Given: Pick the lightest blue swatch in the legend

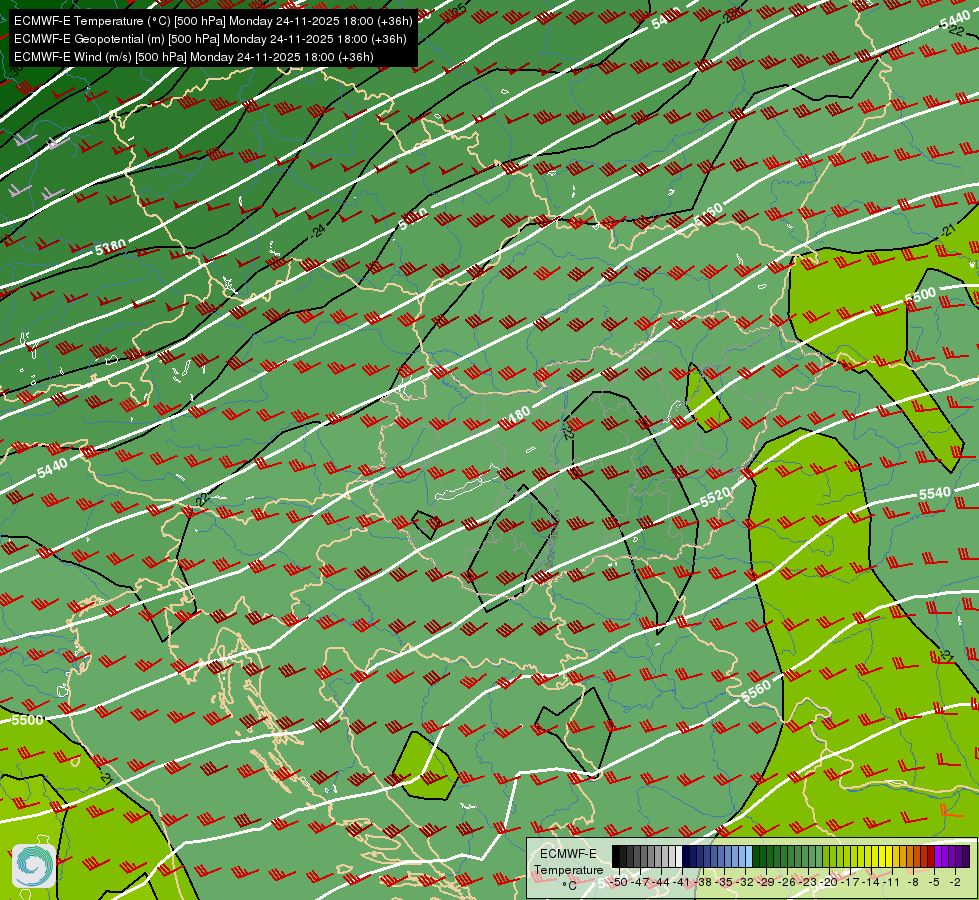Looking at the screenshot, I should [749, 856].
